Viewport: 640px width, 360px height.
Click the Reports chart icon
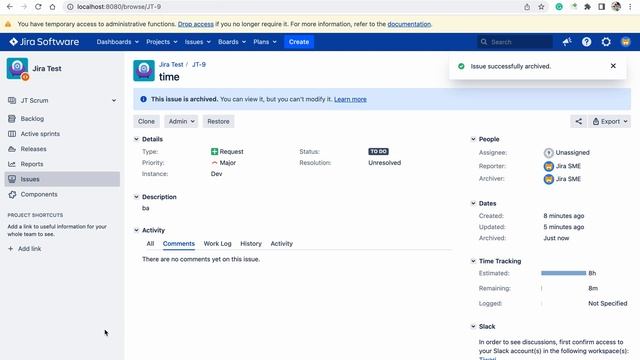(x=12, y=164)
